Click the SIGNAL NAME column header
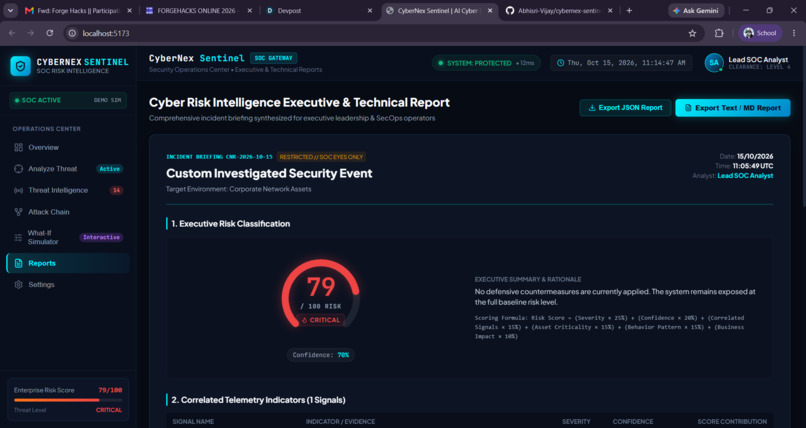 click(x=193, y=421)
